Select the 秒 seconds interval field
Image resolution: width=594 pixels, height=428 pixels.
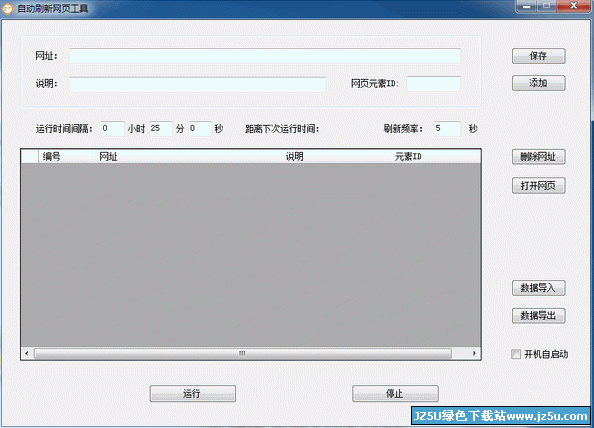[200, 129]
